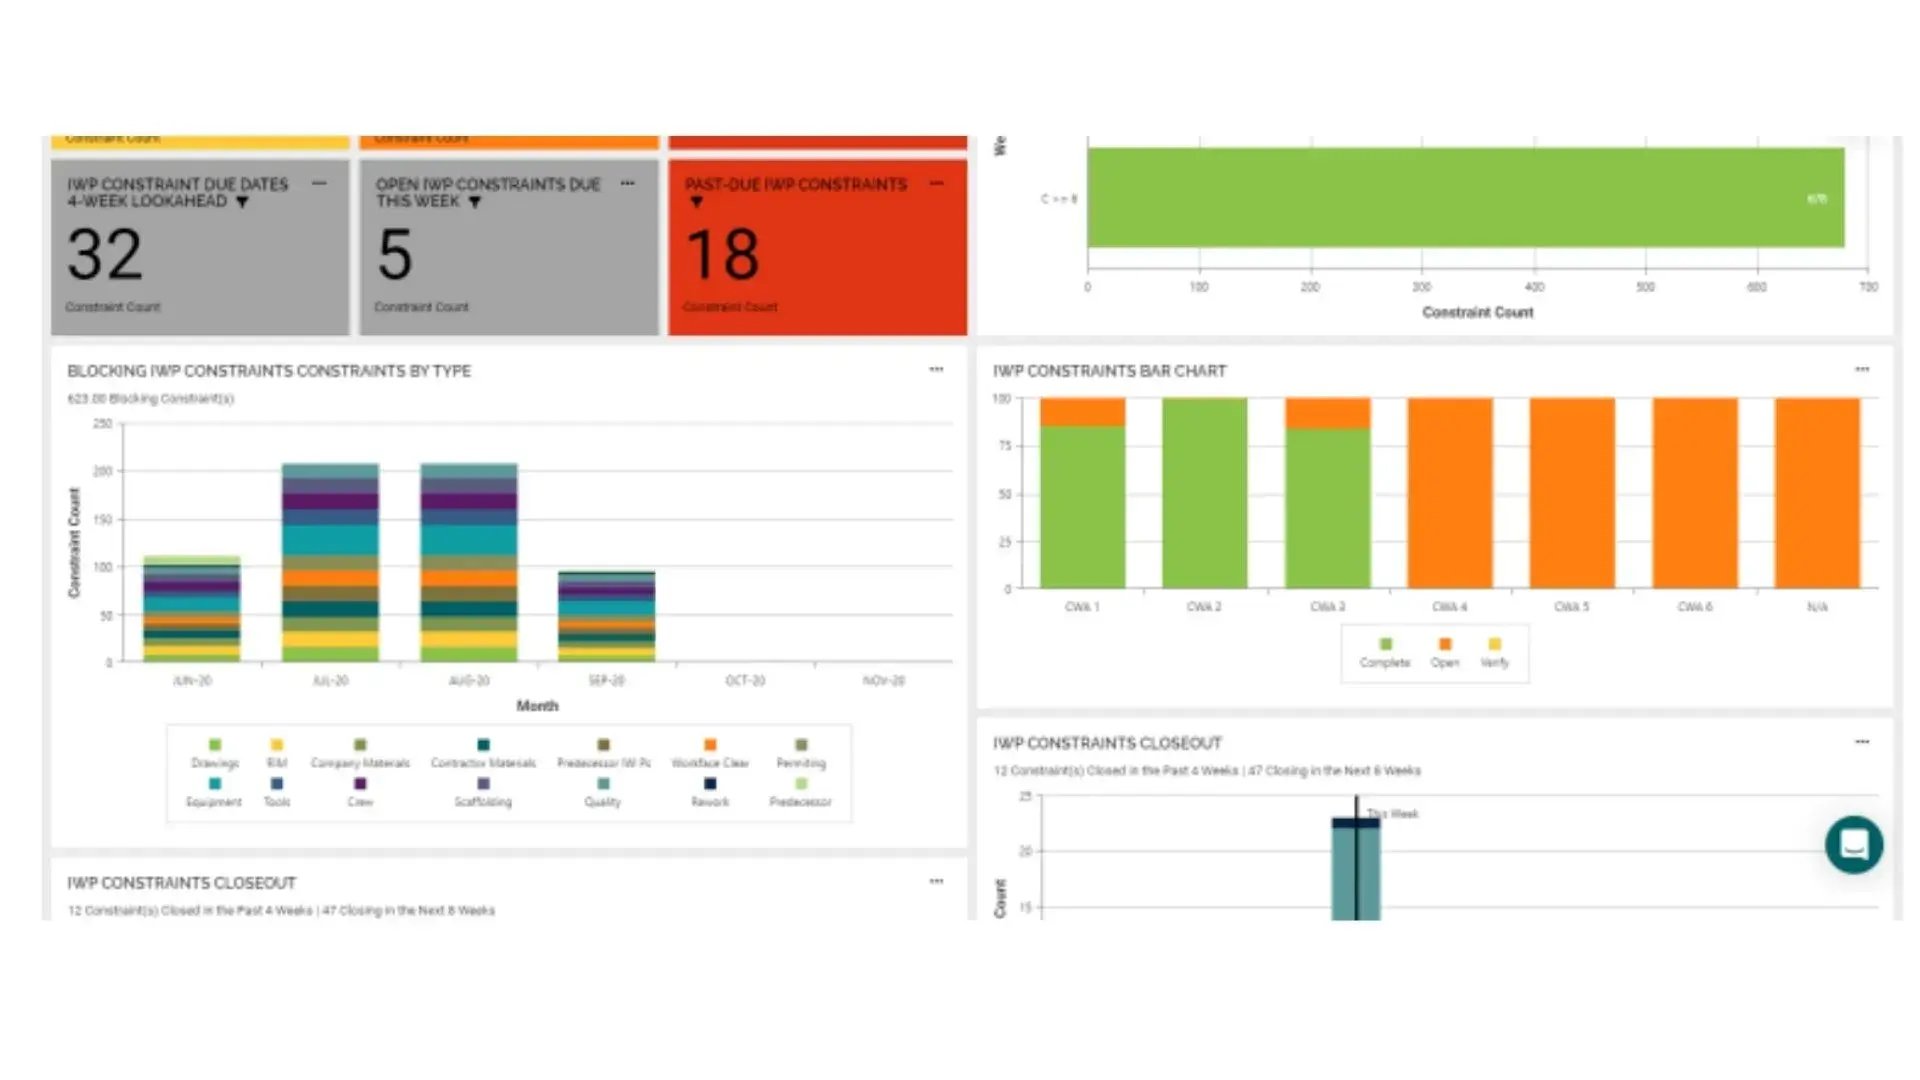Toggle the Predecessor legend series

(x=800, y=793)
